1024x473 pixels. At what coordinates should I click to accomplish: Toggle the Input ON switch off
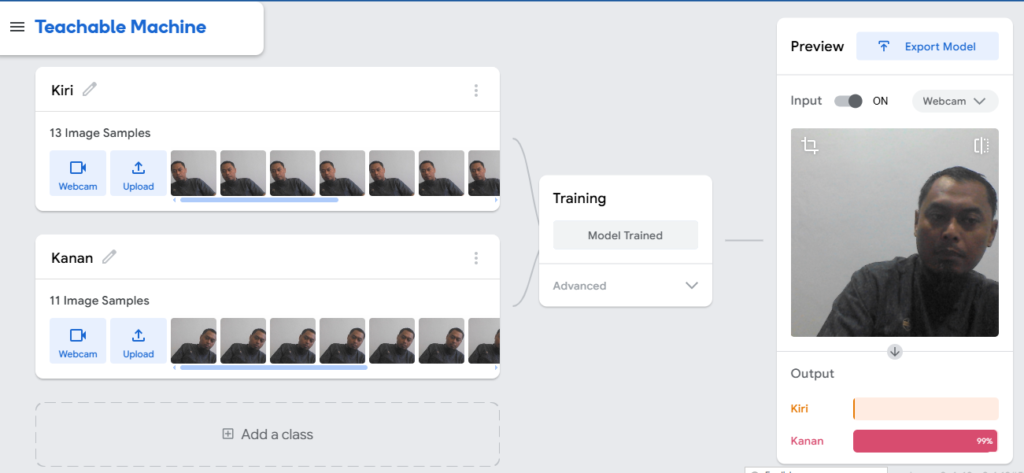click(848, 101)
